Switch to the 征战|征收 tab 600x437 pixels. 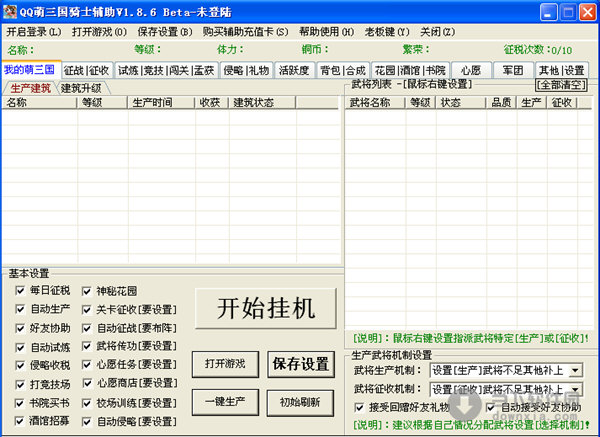pos(87,70)
